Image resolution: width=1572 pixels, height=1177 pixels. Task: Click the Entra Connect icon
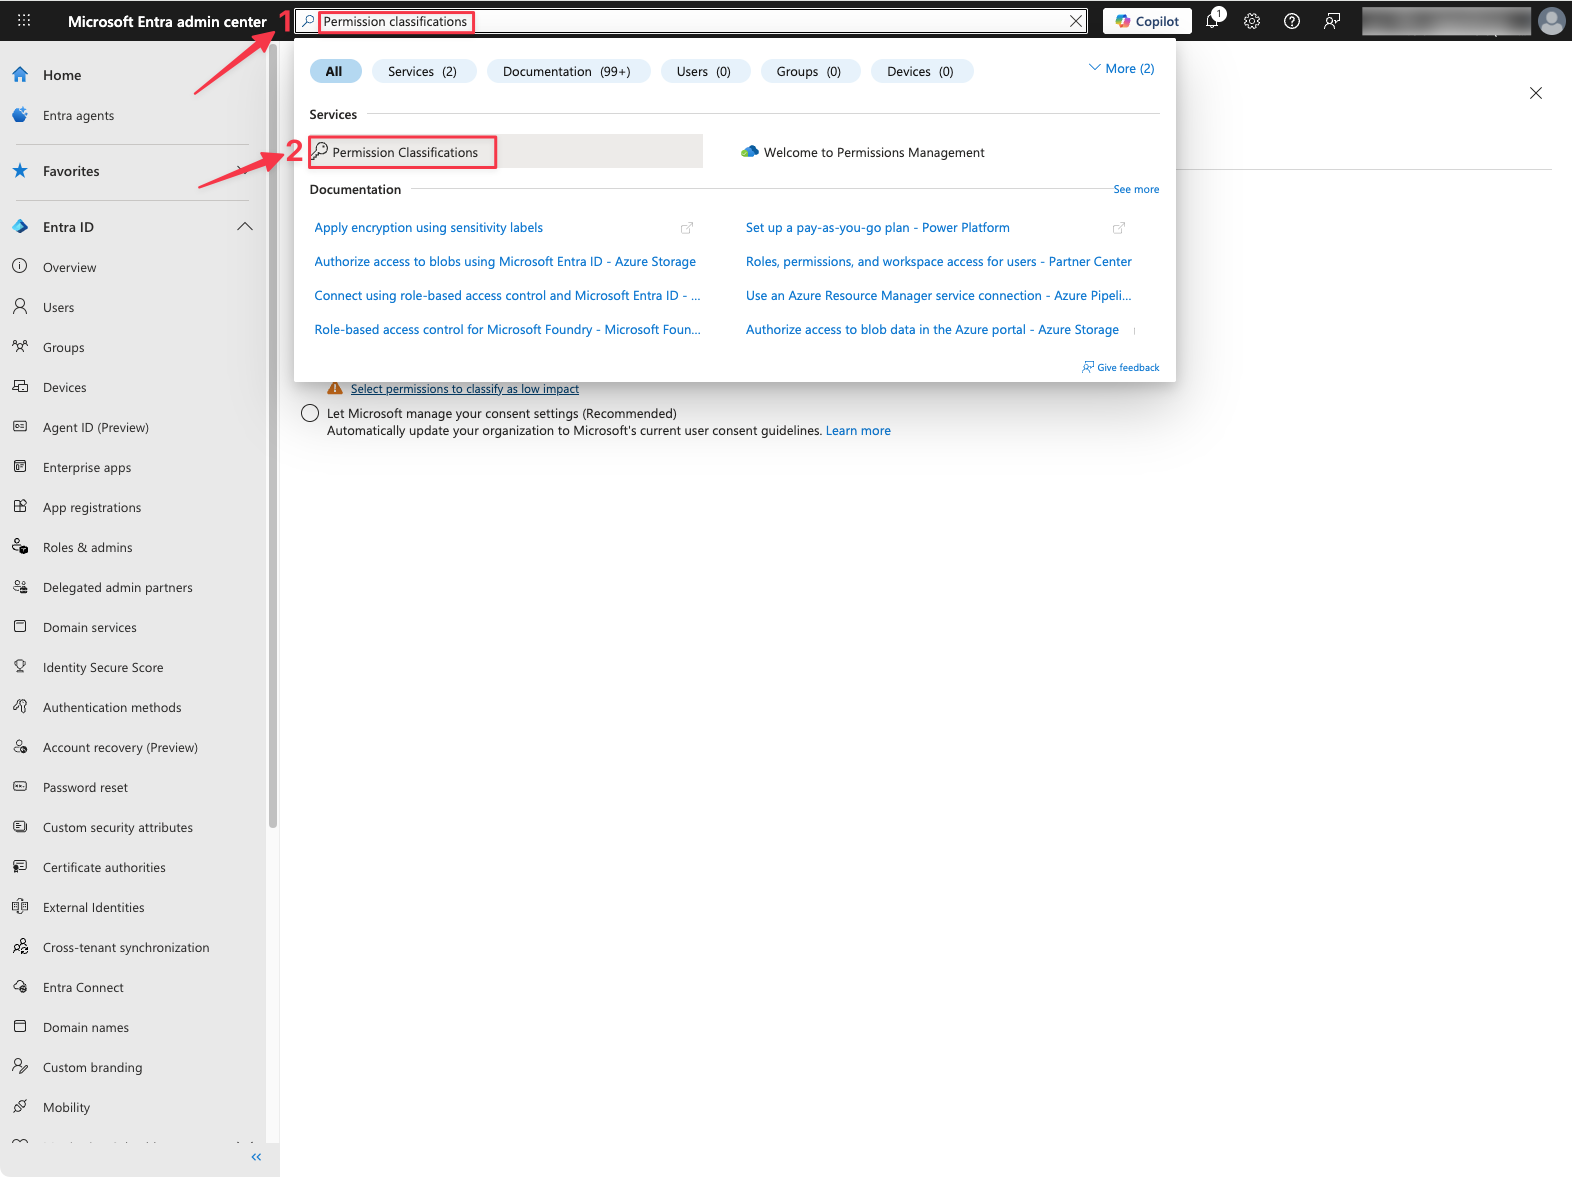point(20,987)
